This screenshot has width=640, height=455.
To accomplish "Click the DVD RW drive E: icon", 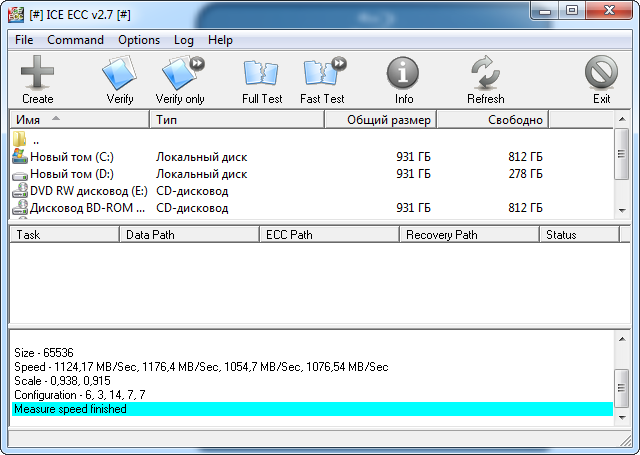I will [20, 191].
